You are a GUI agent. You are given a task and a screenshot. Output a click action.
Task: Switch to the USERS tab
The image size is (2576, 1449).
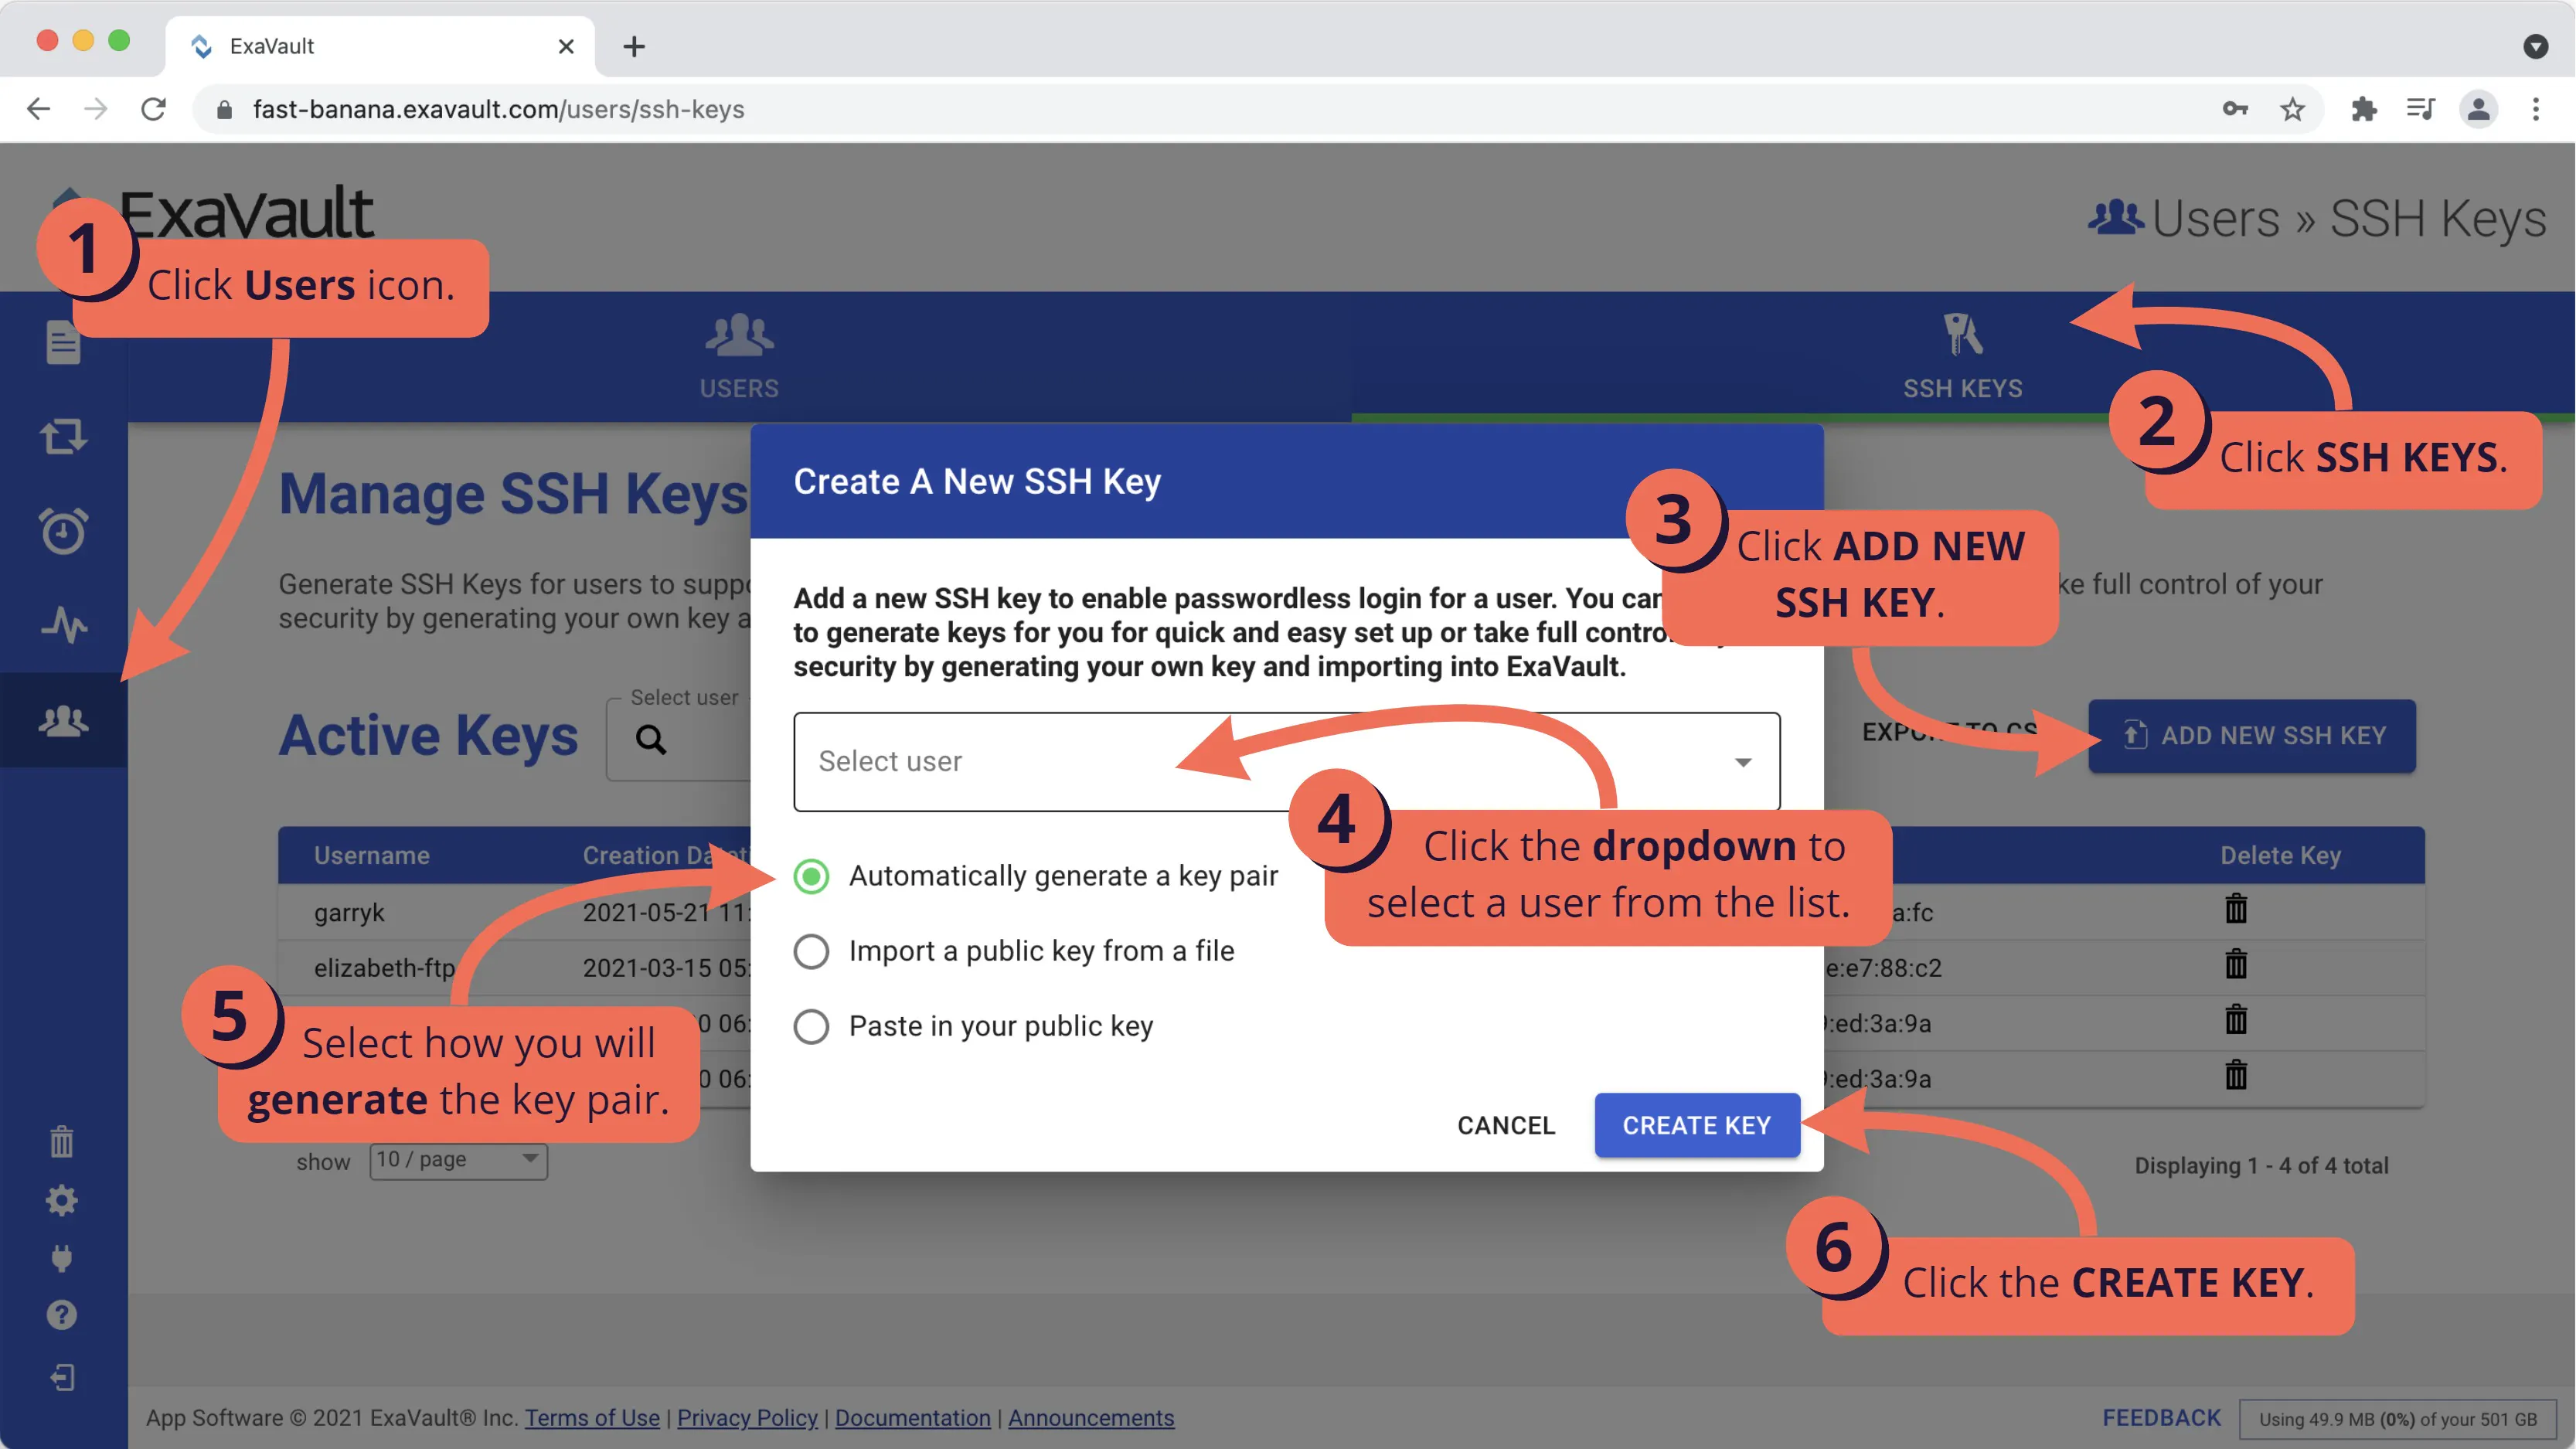(x=739, y=356)
